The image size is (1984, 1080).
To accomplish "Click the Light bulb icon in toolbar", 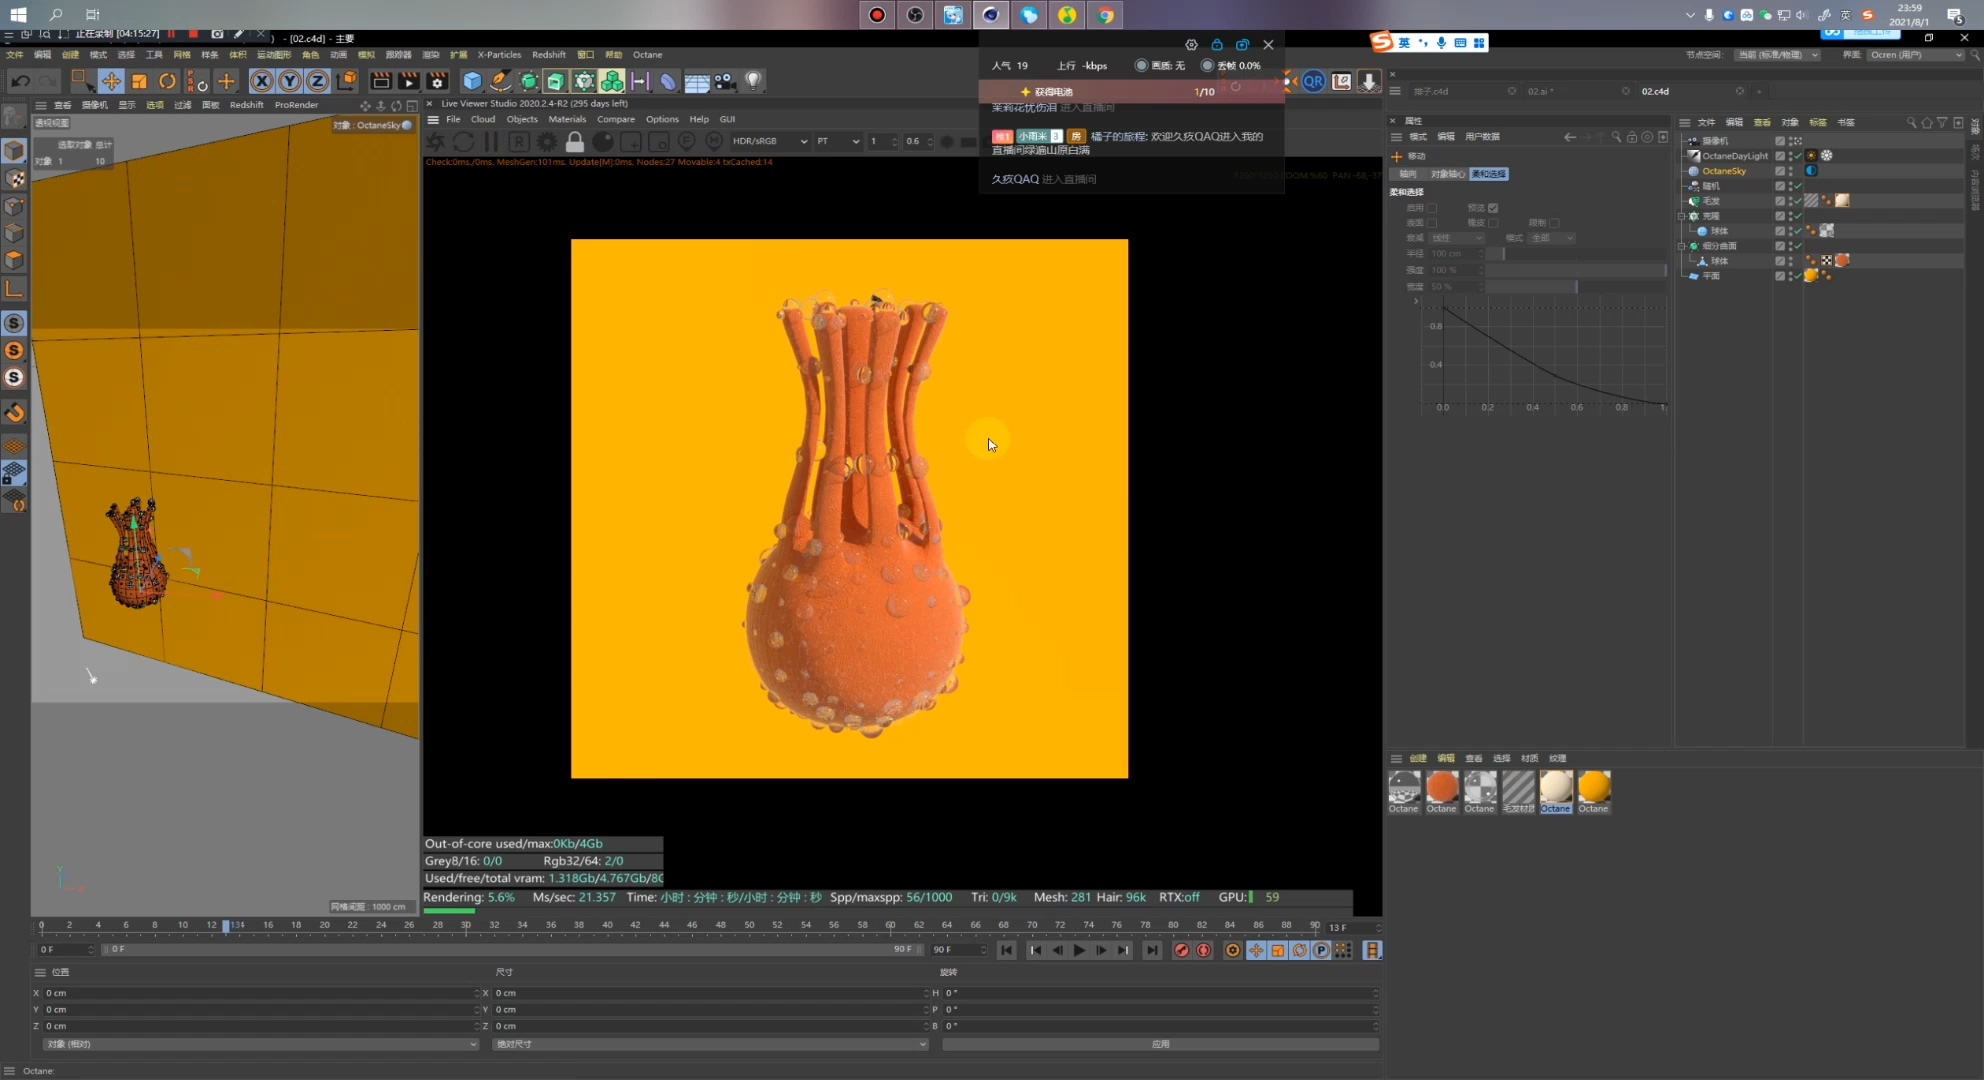I will pos(753,81).
